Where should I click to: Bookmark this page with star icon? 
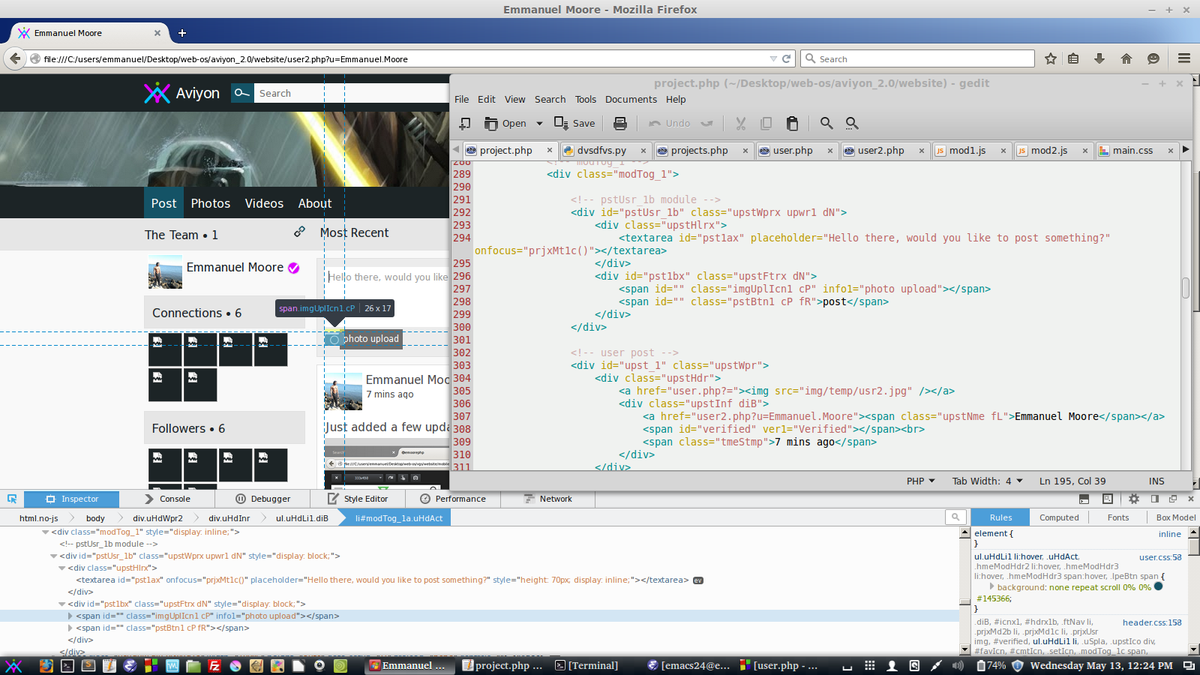[x=1051, y=59]
